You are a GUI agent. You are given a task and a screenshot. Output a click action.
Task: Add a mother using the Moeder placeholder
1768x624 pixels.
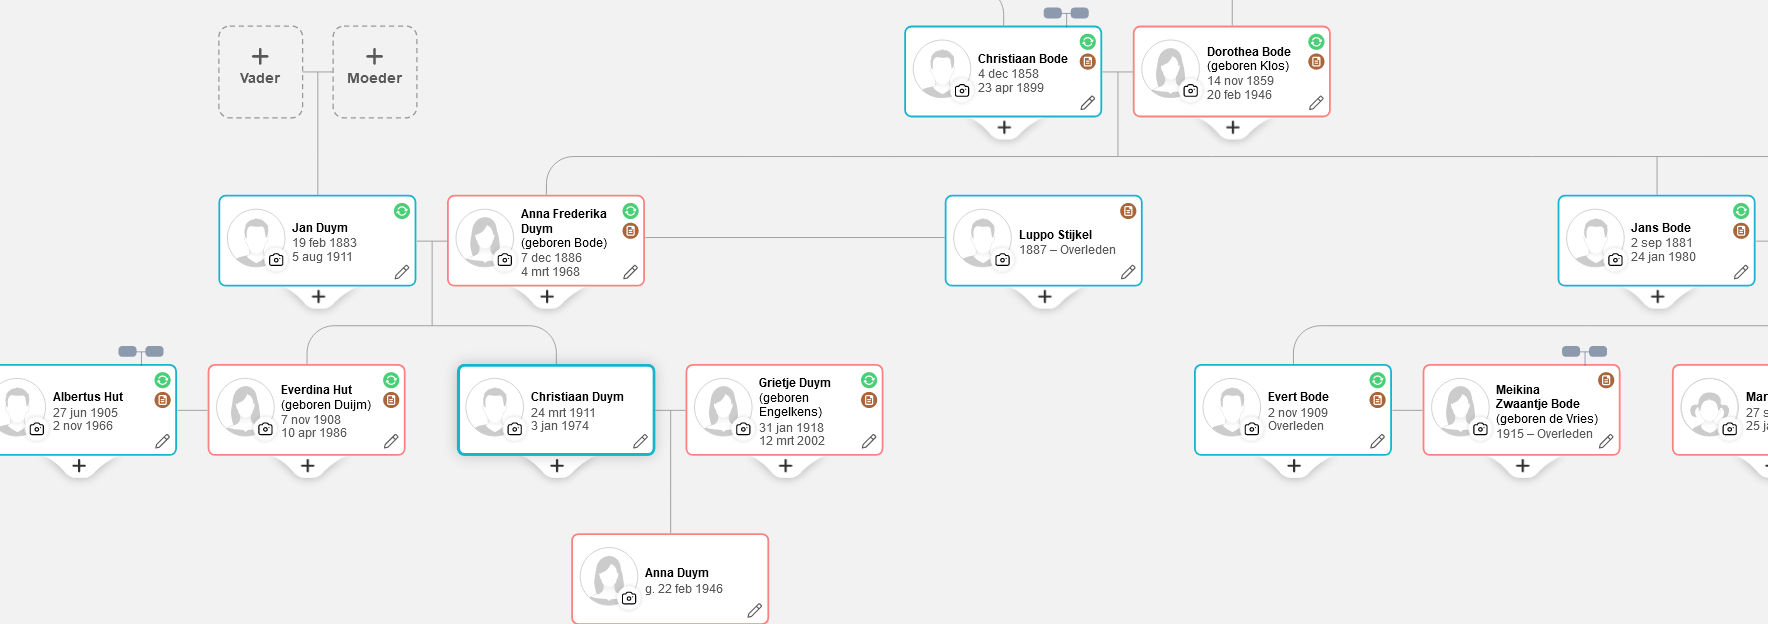tap(375, 72)
